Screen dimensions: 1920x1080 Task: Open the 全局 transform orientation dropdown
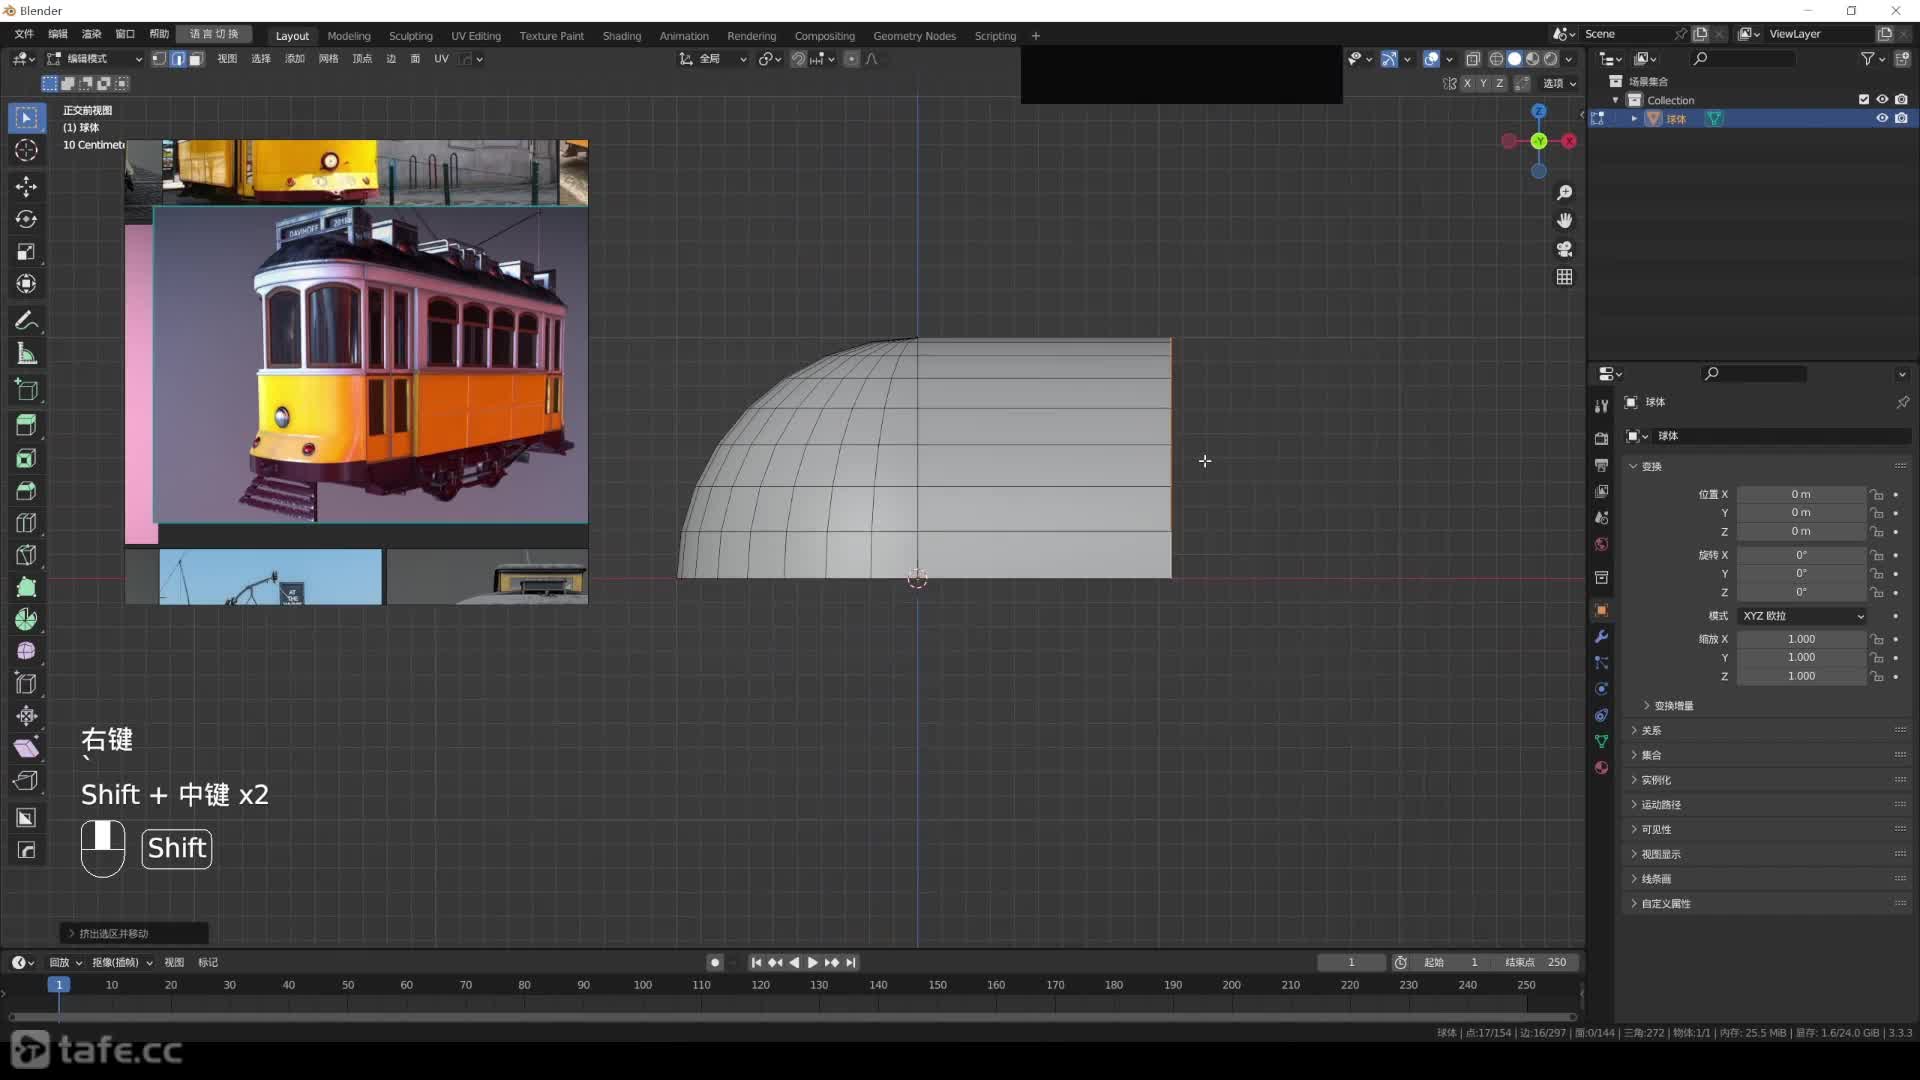713,59
